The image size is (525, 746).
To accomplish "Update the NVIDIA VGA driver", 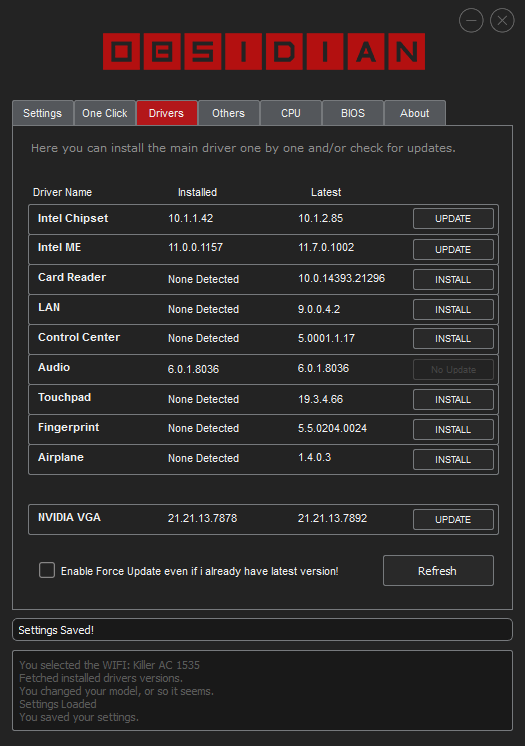I will tap(453, 520).
